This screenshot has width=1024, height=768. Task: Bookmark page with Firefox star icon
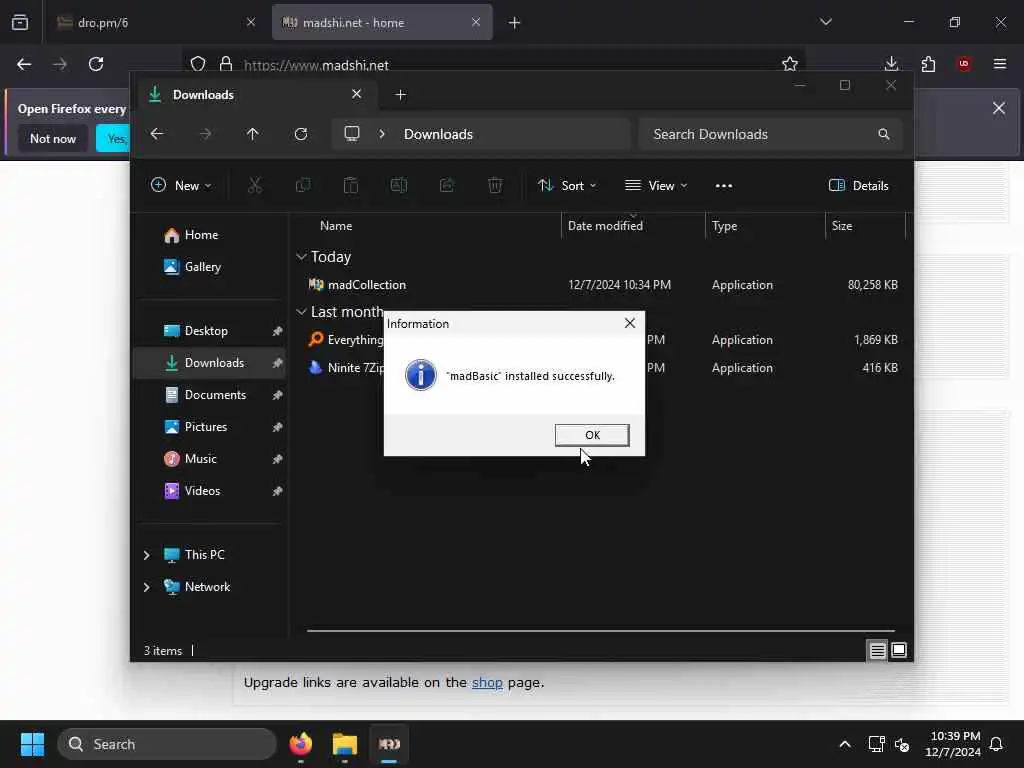pyautogui.click(x=790, y=64)
